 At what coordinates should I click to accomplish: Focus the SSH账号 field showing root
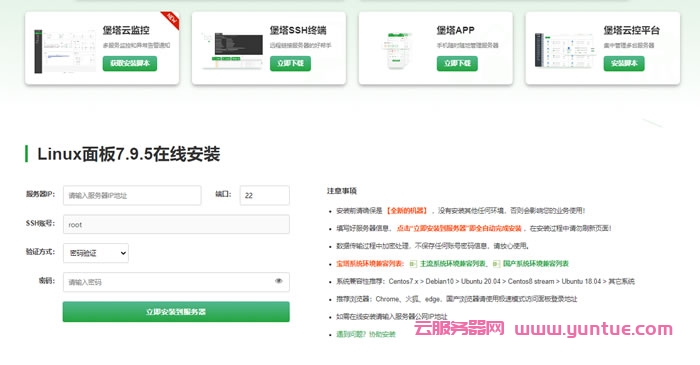176,224
